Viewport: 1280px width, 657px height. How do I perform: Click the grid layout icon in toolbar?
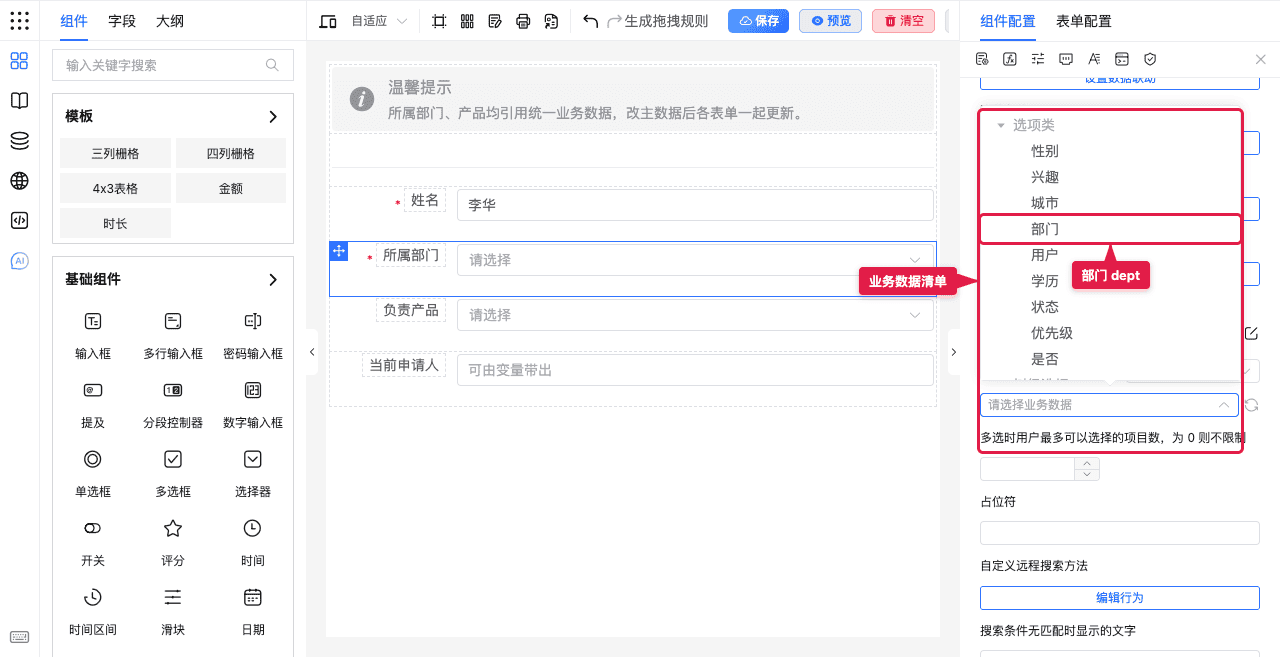[467, 21]
